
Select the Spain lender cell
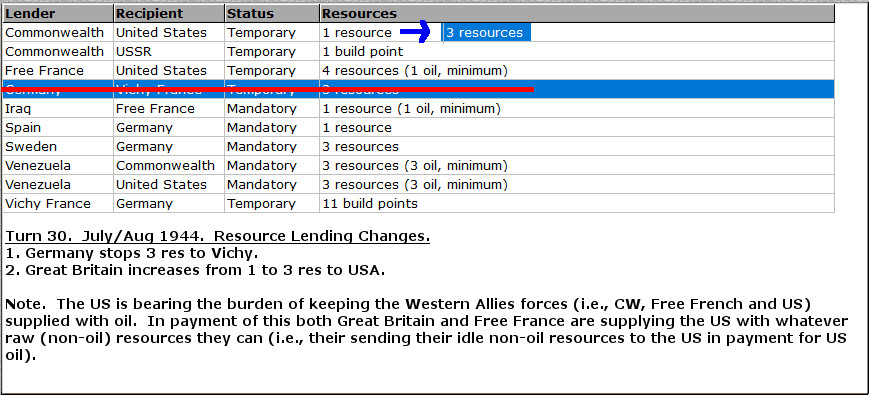58,127
